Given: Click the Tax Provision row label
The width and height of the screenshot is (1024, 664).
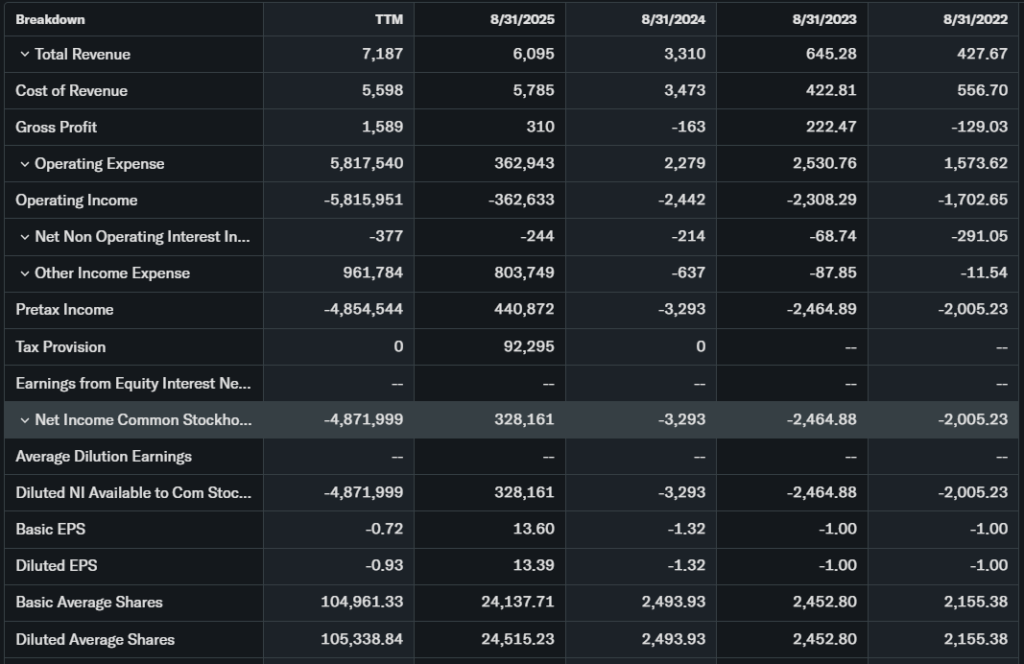Looking at the screenshot, I should coord(60,347).
